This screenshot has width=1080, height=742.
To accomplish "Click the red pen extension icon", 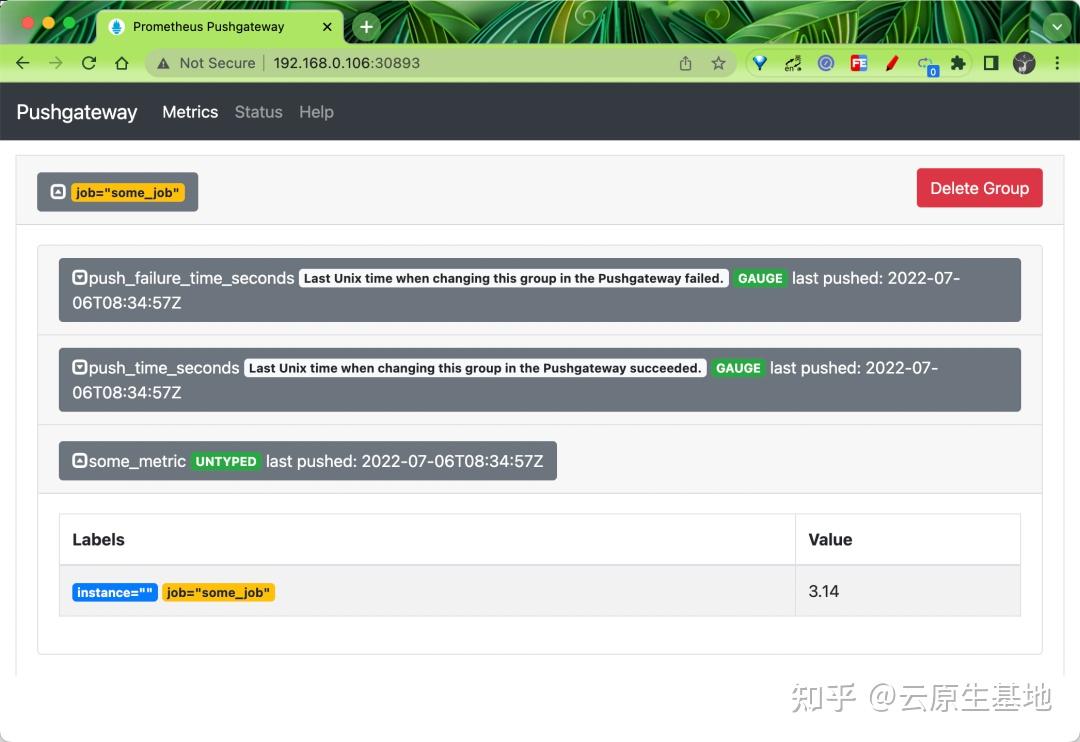I will pos(892,62).
